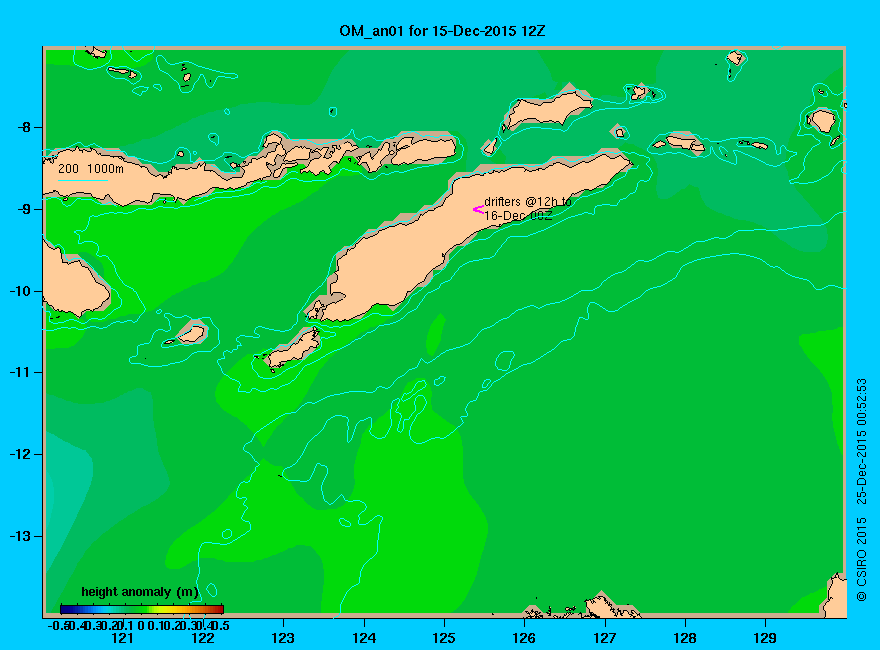Click the latitude tick label -11
Screen dimensions: 880x650
coord(20,372)
